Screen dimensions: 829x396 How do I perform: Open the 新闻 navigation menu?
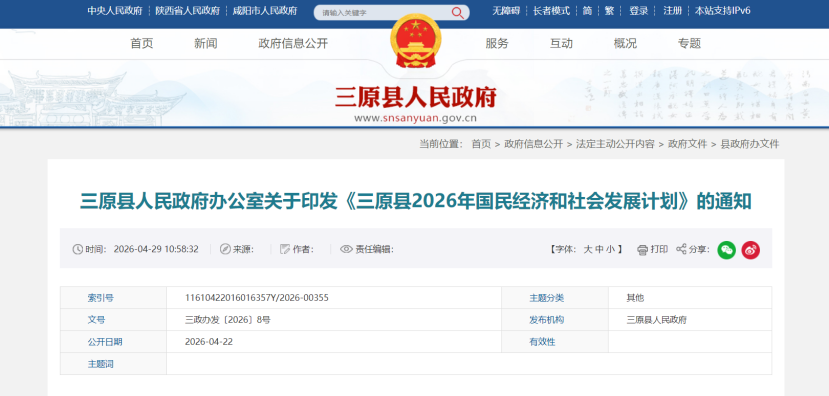click(x=206, y=44)
